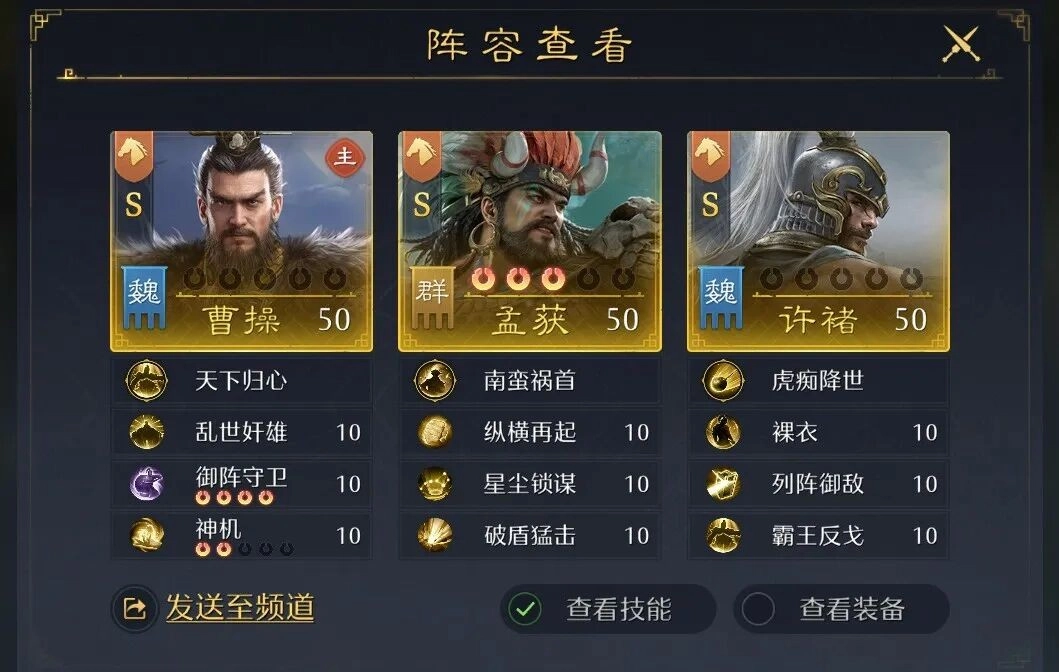Select the 纵横再起 skill row
The height and width of the screenshot is (672, 1059).
(x=530, y=432)
